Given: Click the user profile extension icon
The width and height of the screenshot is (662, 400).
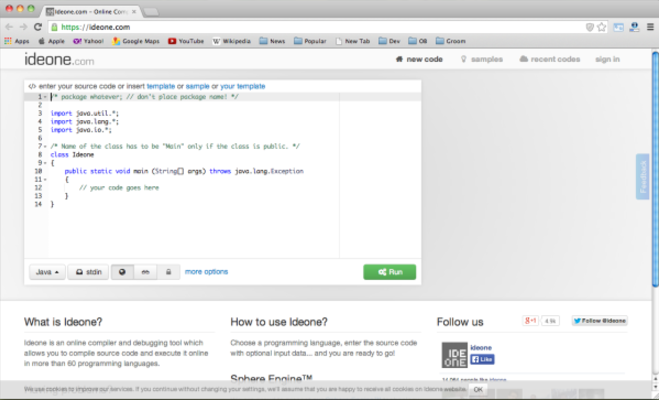Looking at the screenshot, I should (x=634, y=27).
